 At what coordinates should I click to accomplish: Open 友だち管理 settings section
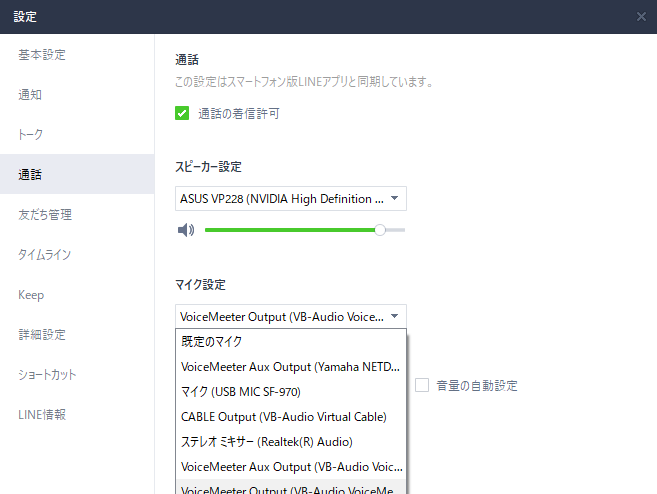(x=77, y=214)
